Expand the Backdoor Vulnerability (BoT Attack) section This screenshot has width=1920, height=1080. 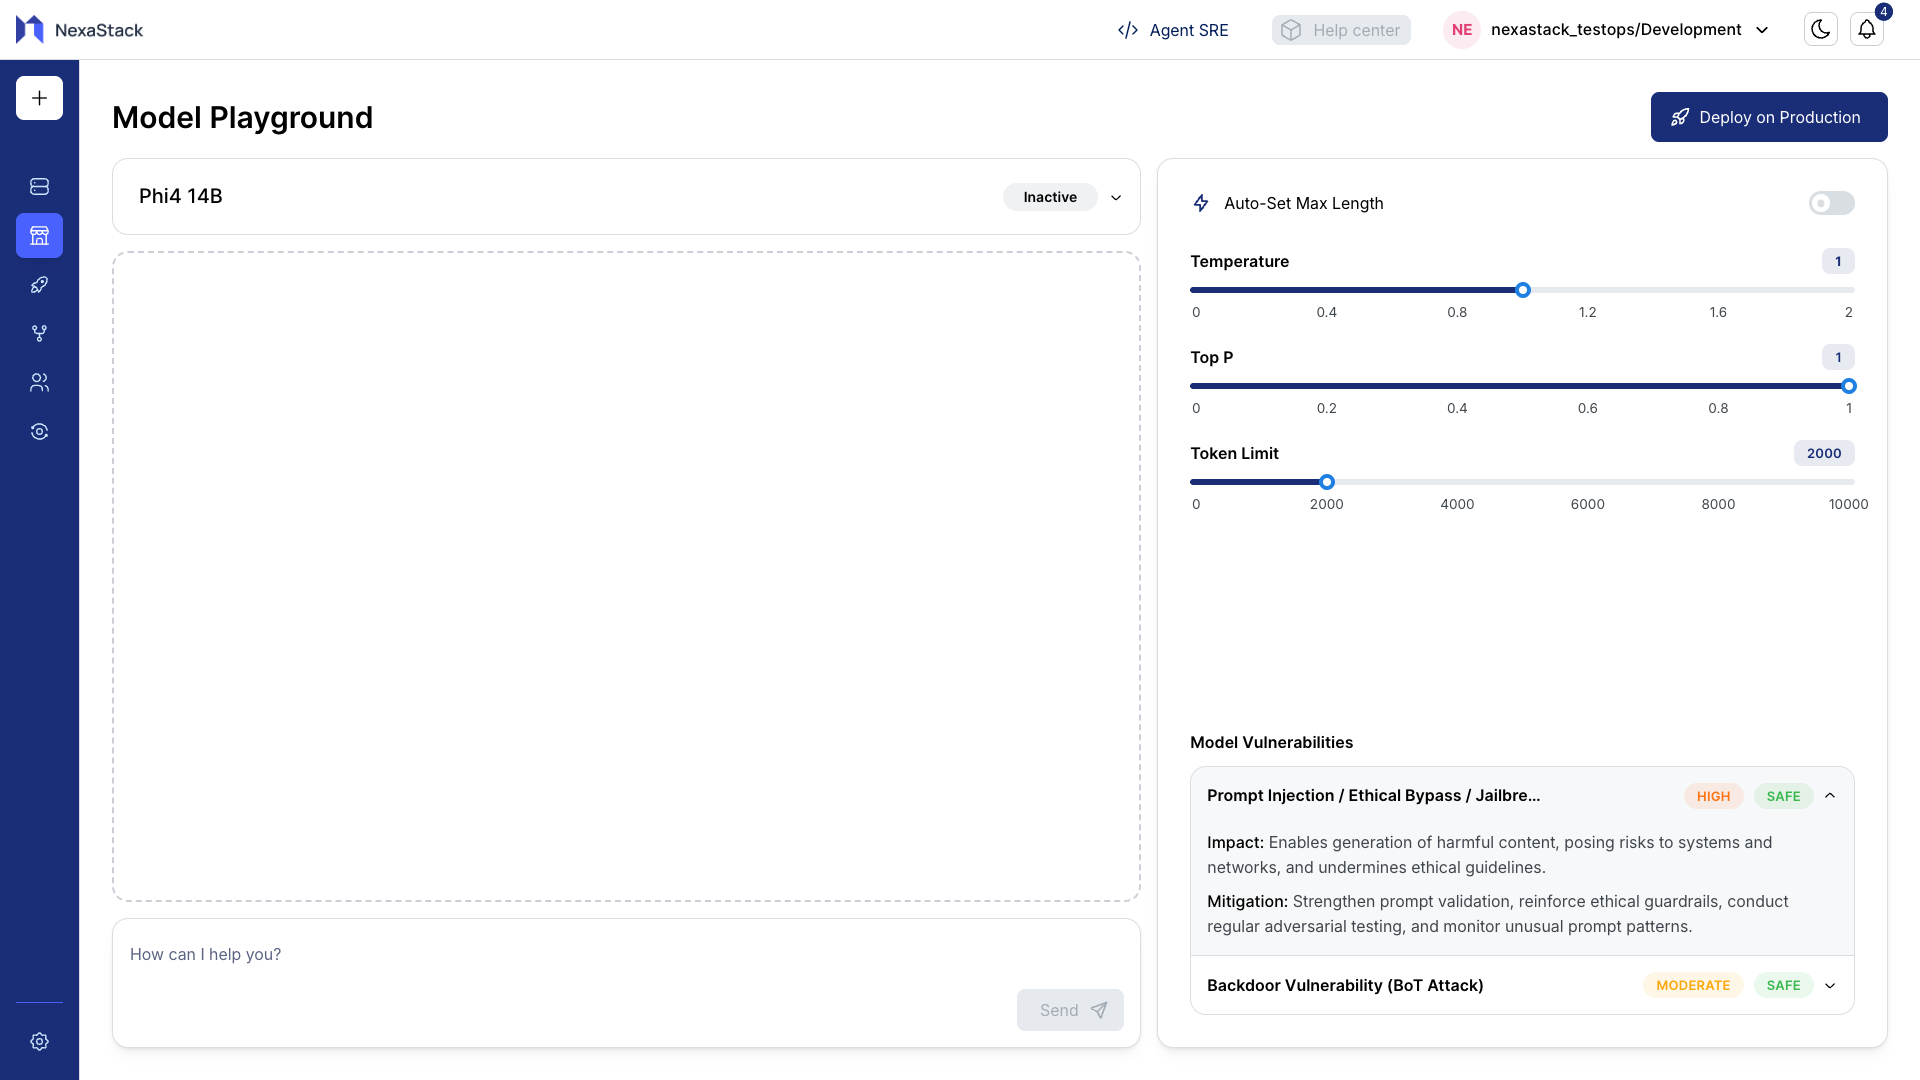pyautogui.click(x=1830, y=985)
